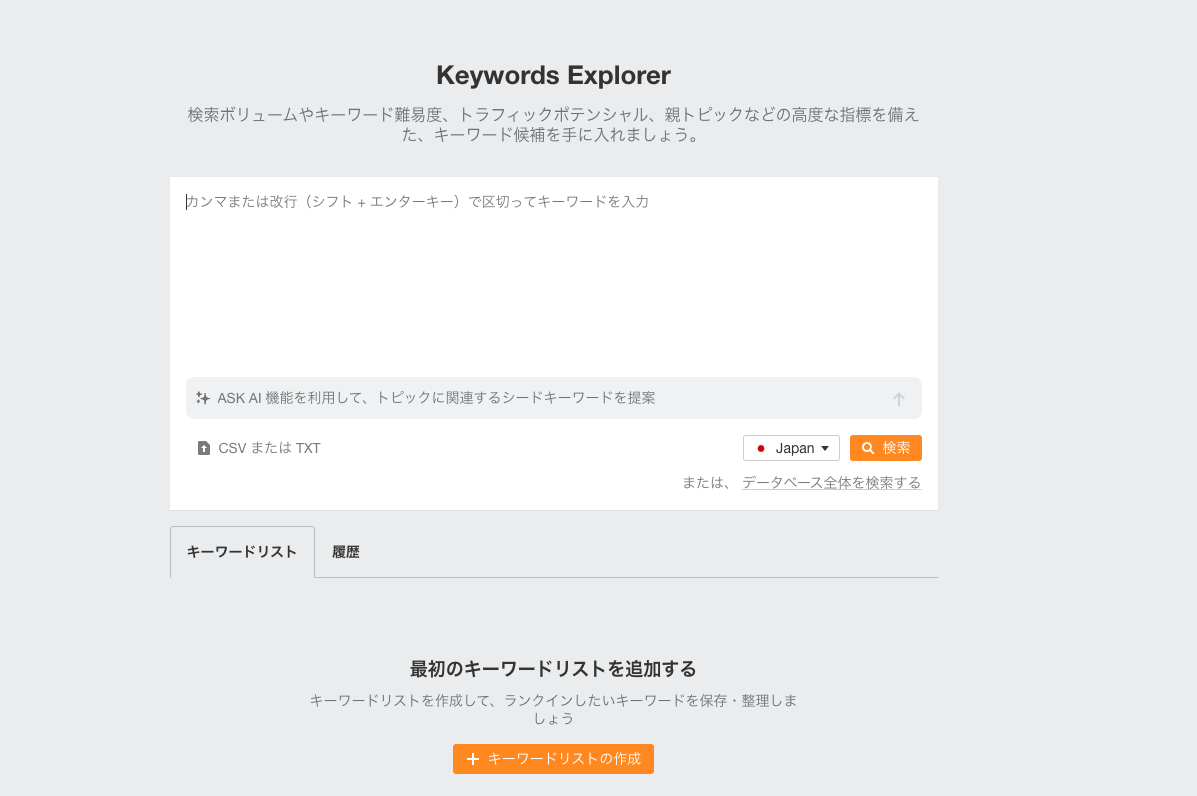
Task: Click the 最初のキーワードリストを追加する heading
Action: [x=553, y=668]
